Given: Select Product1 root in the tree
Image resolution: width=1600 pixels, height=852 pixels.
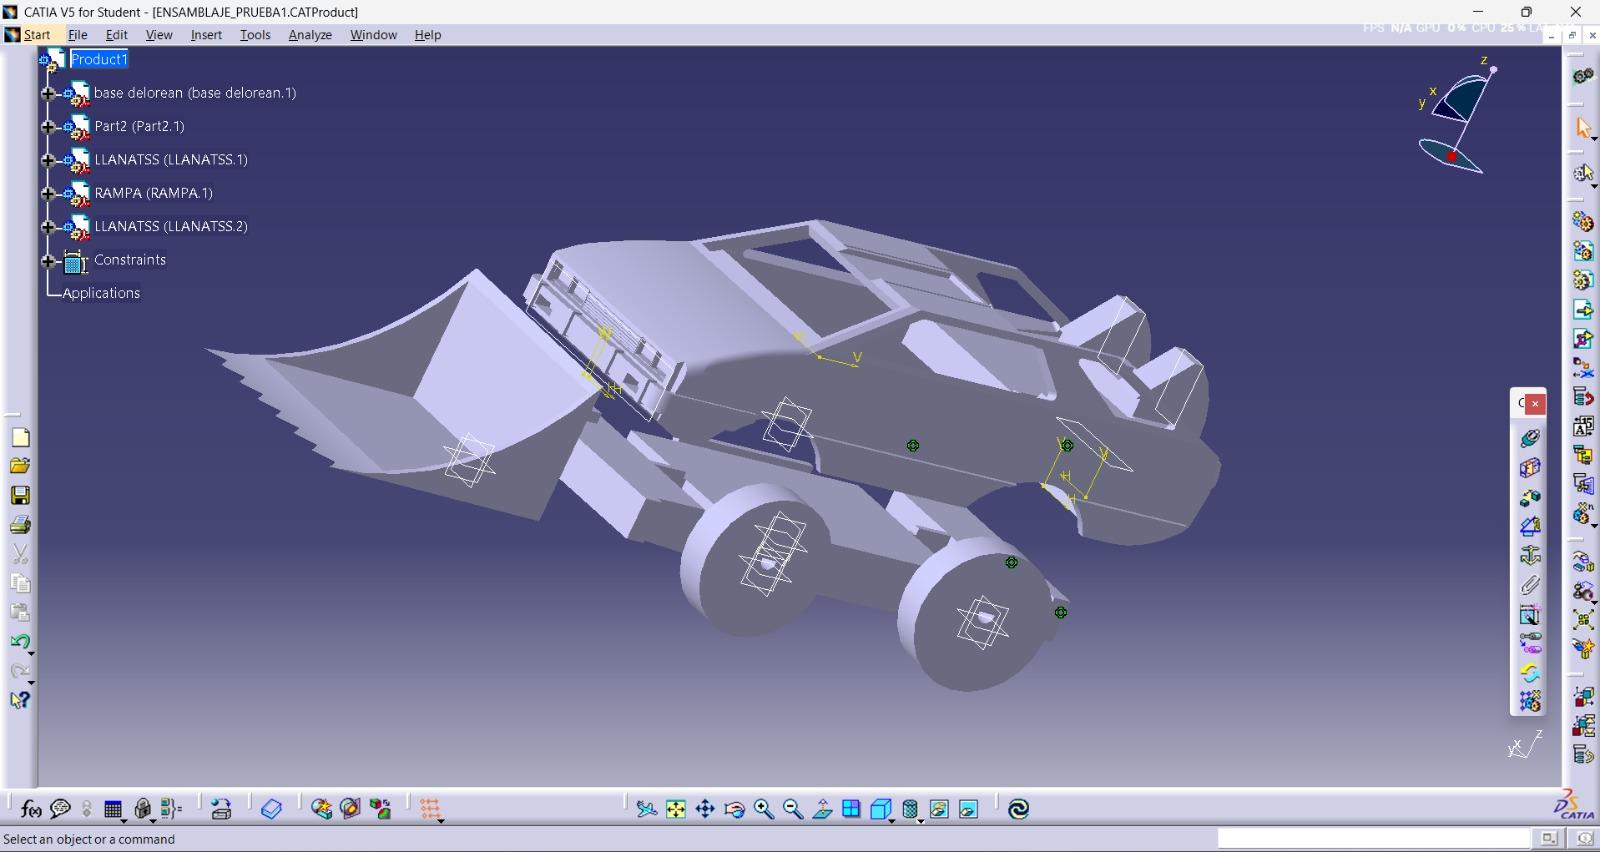Looking at the screenshot, I should tap(99, 59).
